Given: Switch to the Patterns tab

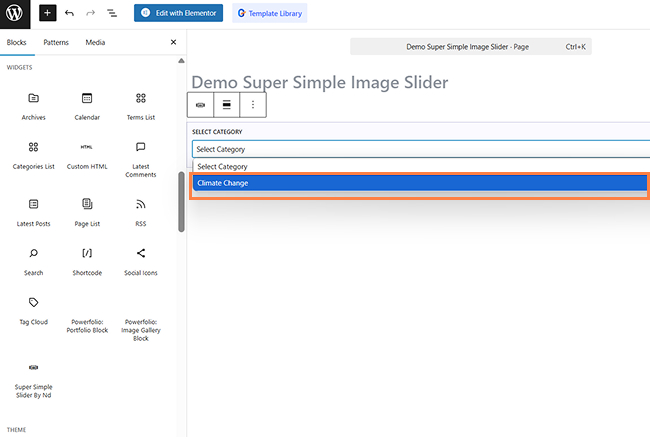Looking at the screenshot, I should [x=56, y=43].
